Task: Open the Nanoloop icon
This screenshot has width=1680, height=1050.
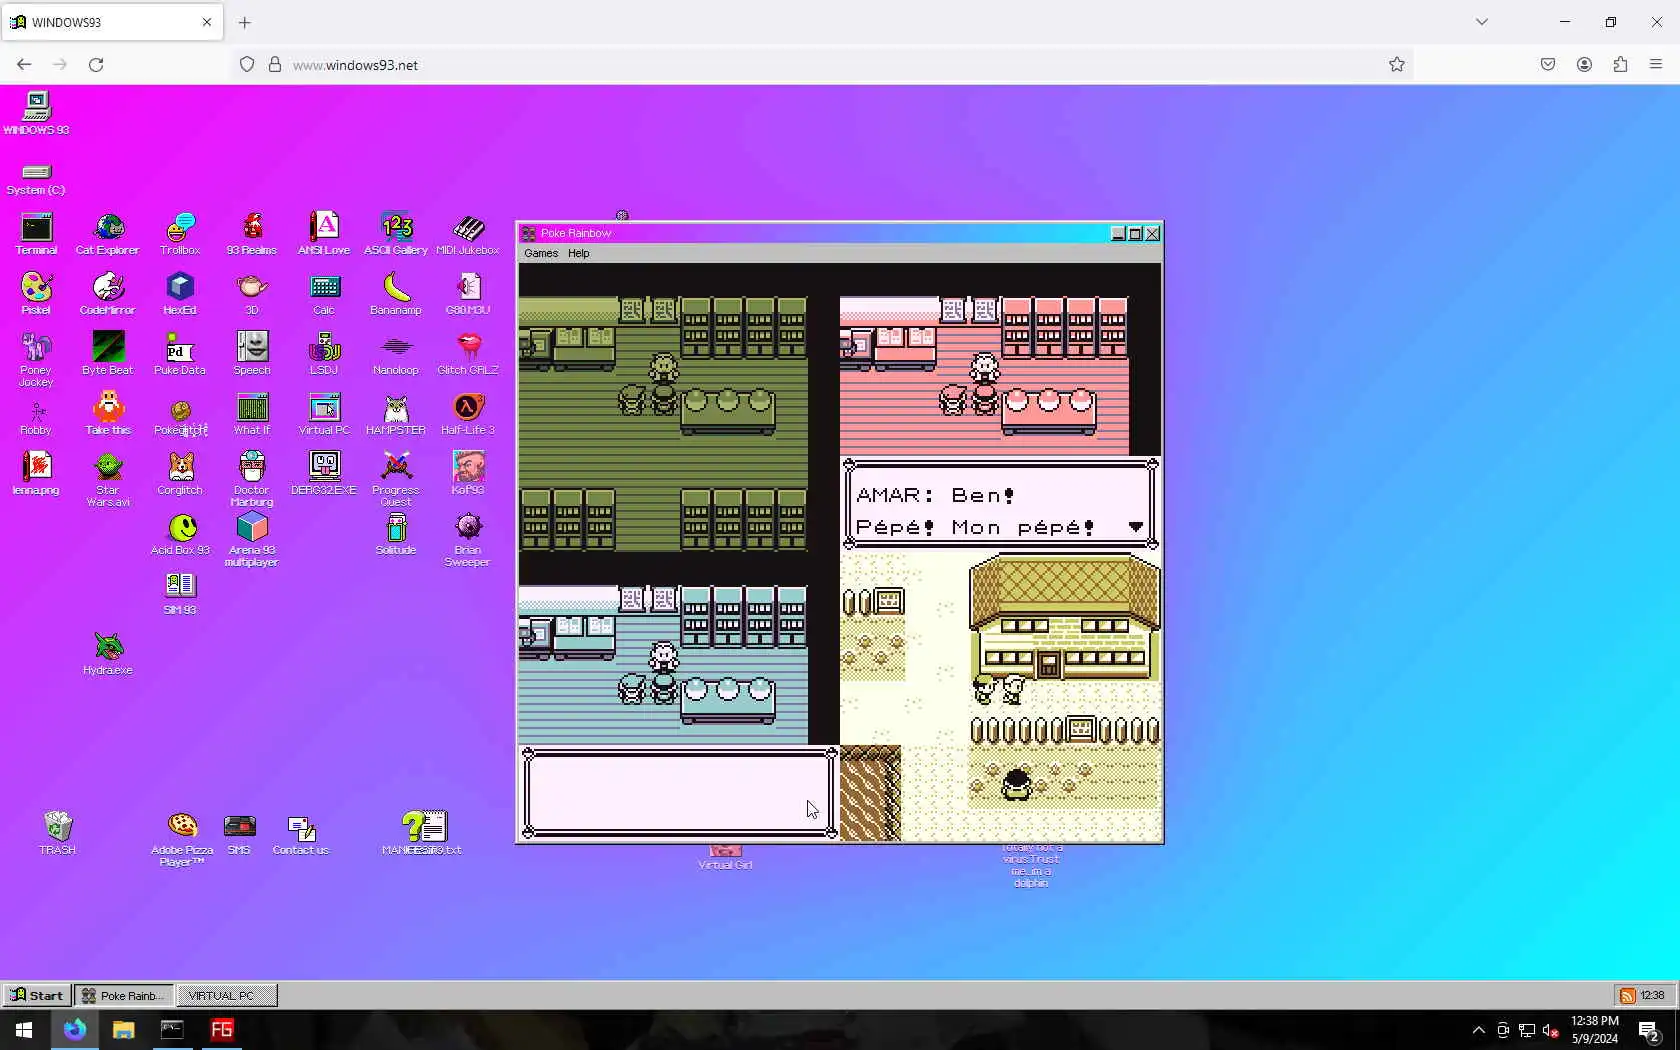Action: point(396,354)
